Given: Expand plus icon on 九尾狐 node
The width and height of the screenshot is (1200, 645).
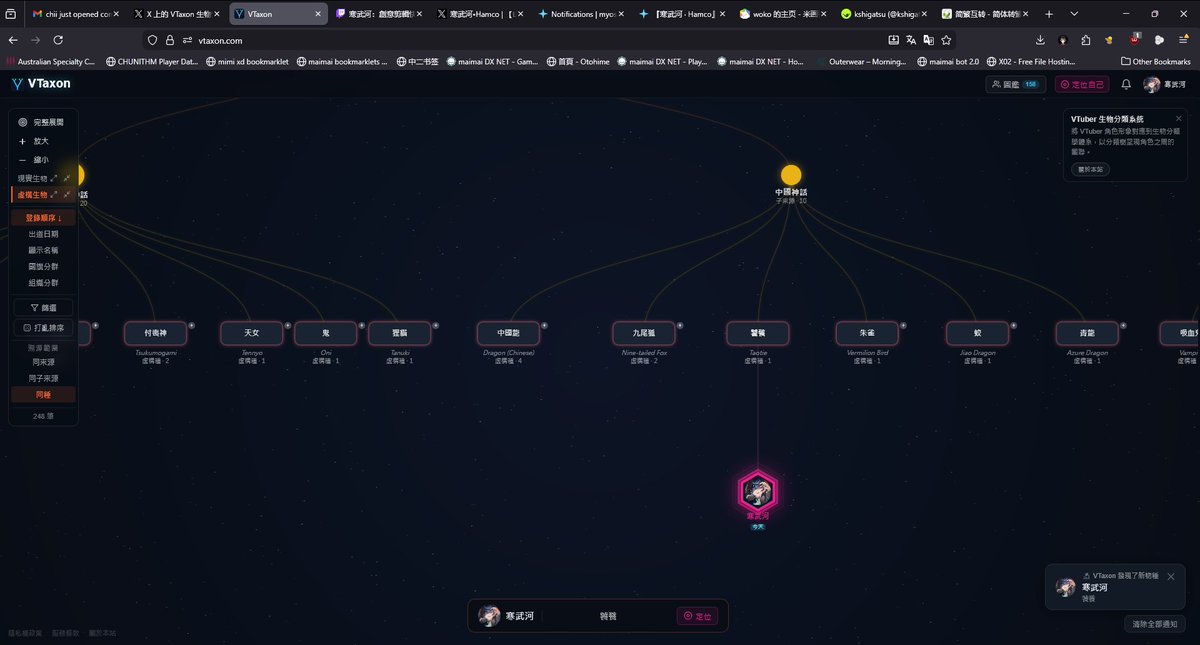Looking at the screenshot, I should [680, 325].
